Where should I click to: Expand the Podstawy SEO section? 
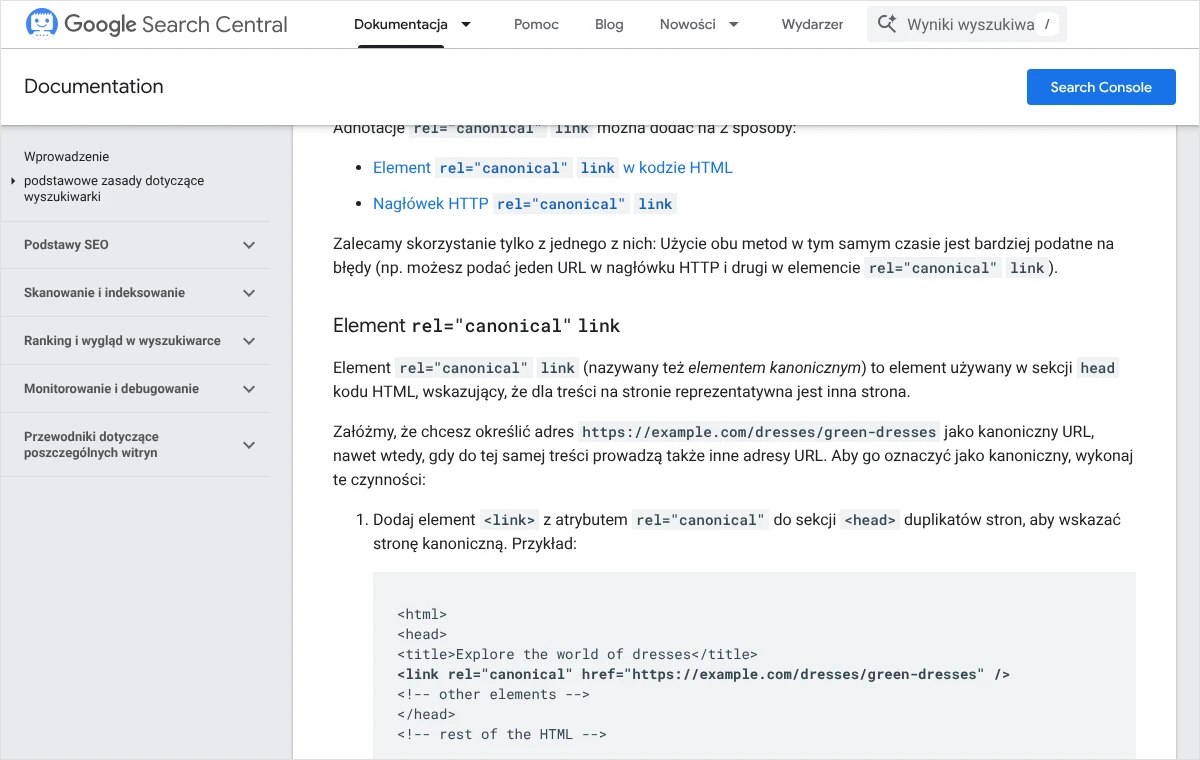pos(249,245)
